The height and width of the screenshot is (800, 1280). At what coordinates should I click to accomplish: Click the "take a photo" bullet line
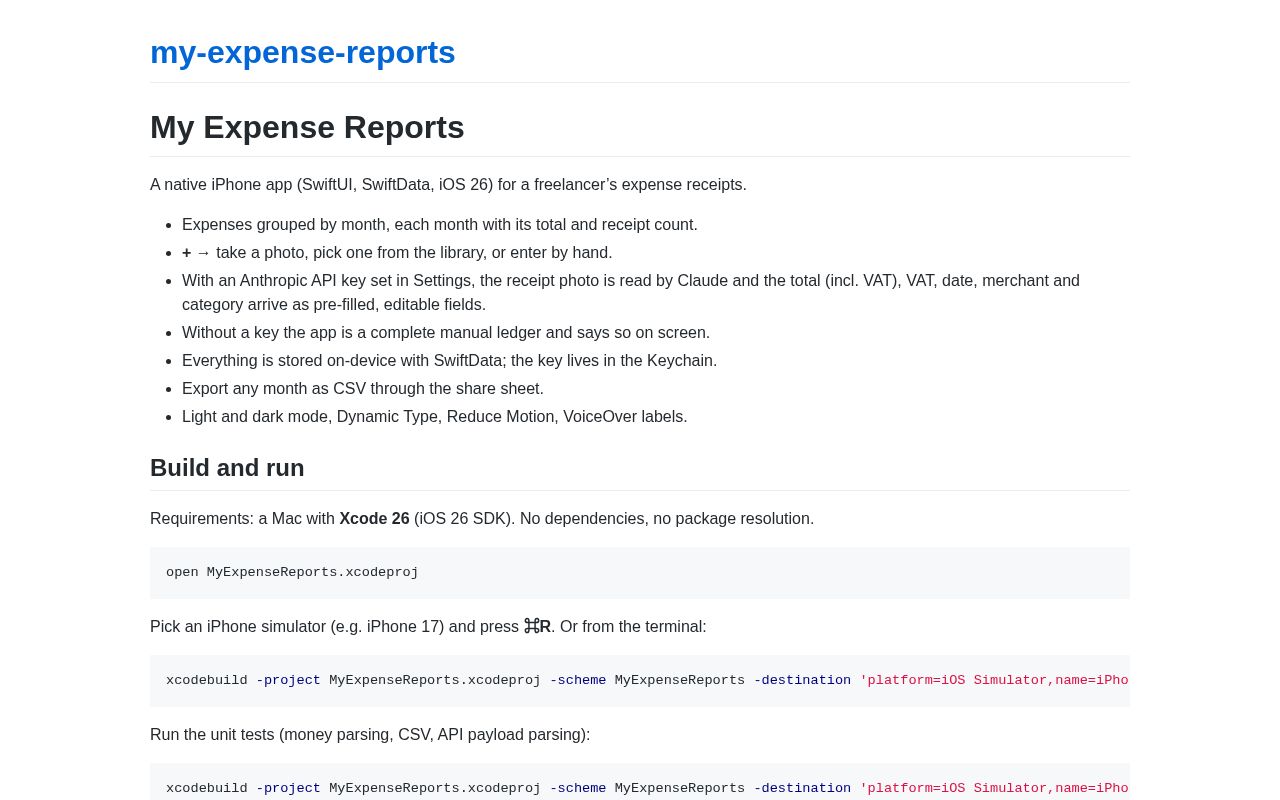tap(397, 253)
